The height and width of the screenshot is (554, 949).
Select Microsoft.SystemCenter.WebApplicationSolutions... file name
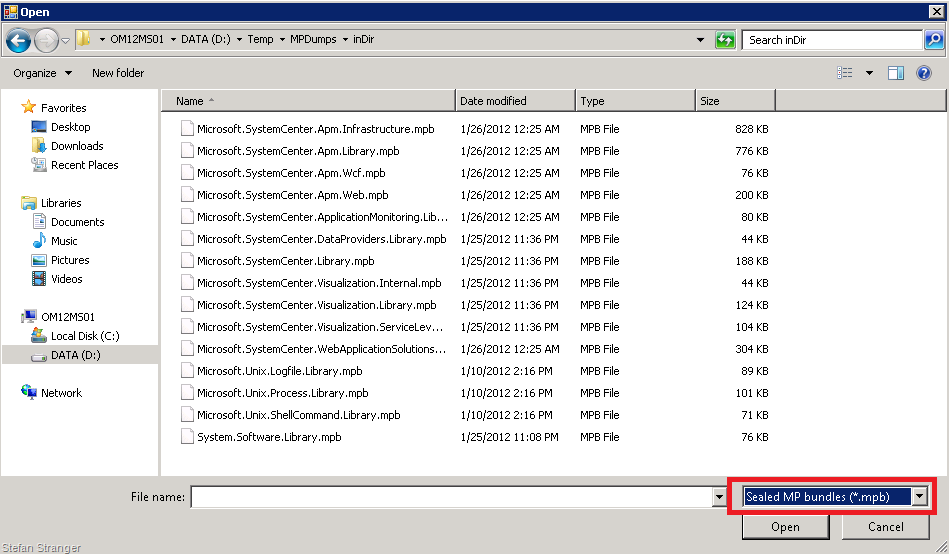pyautogui.click(x=322, y=349)
